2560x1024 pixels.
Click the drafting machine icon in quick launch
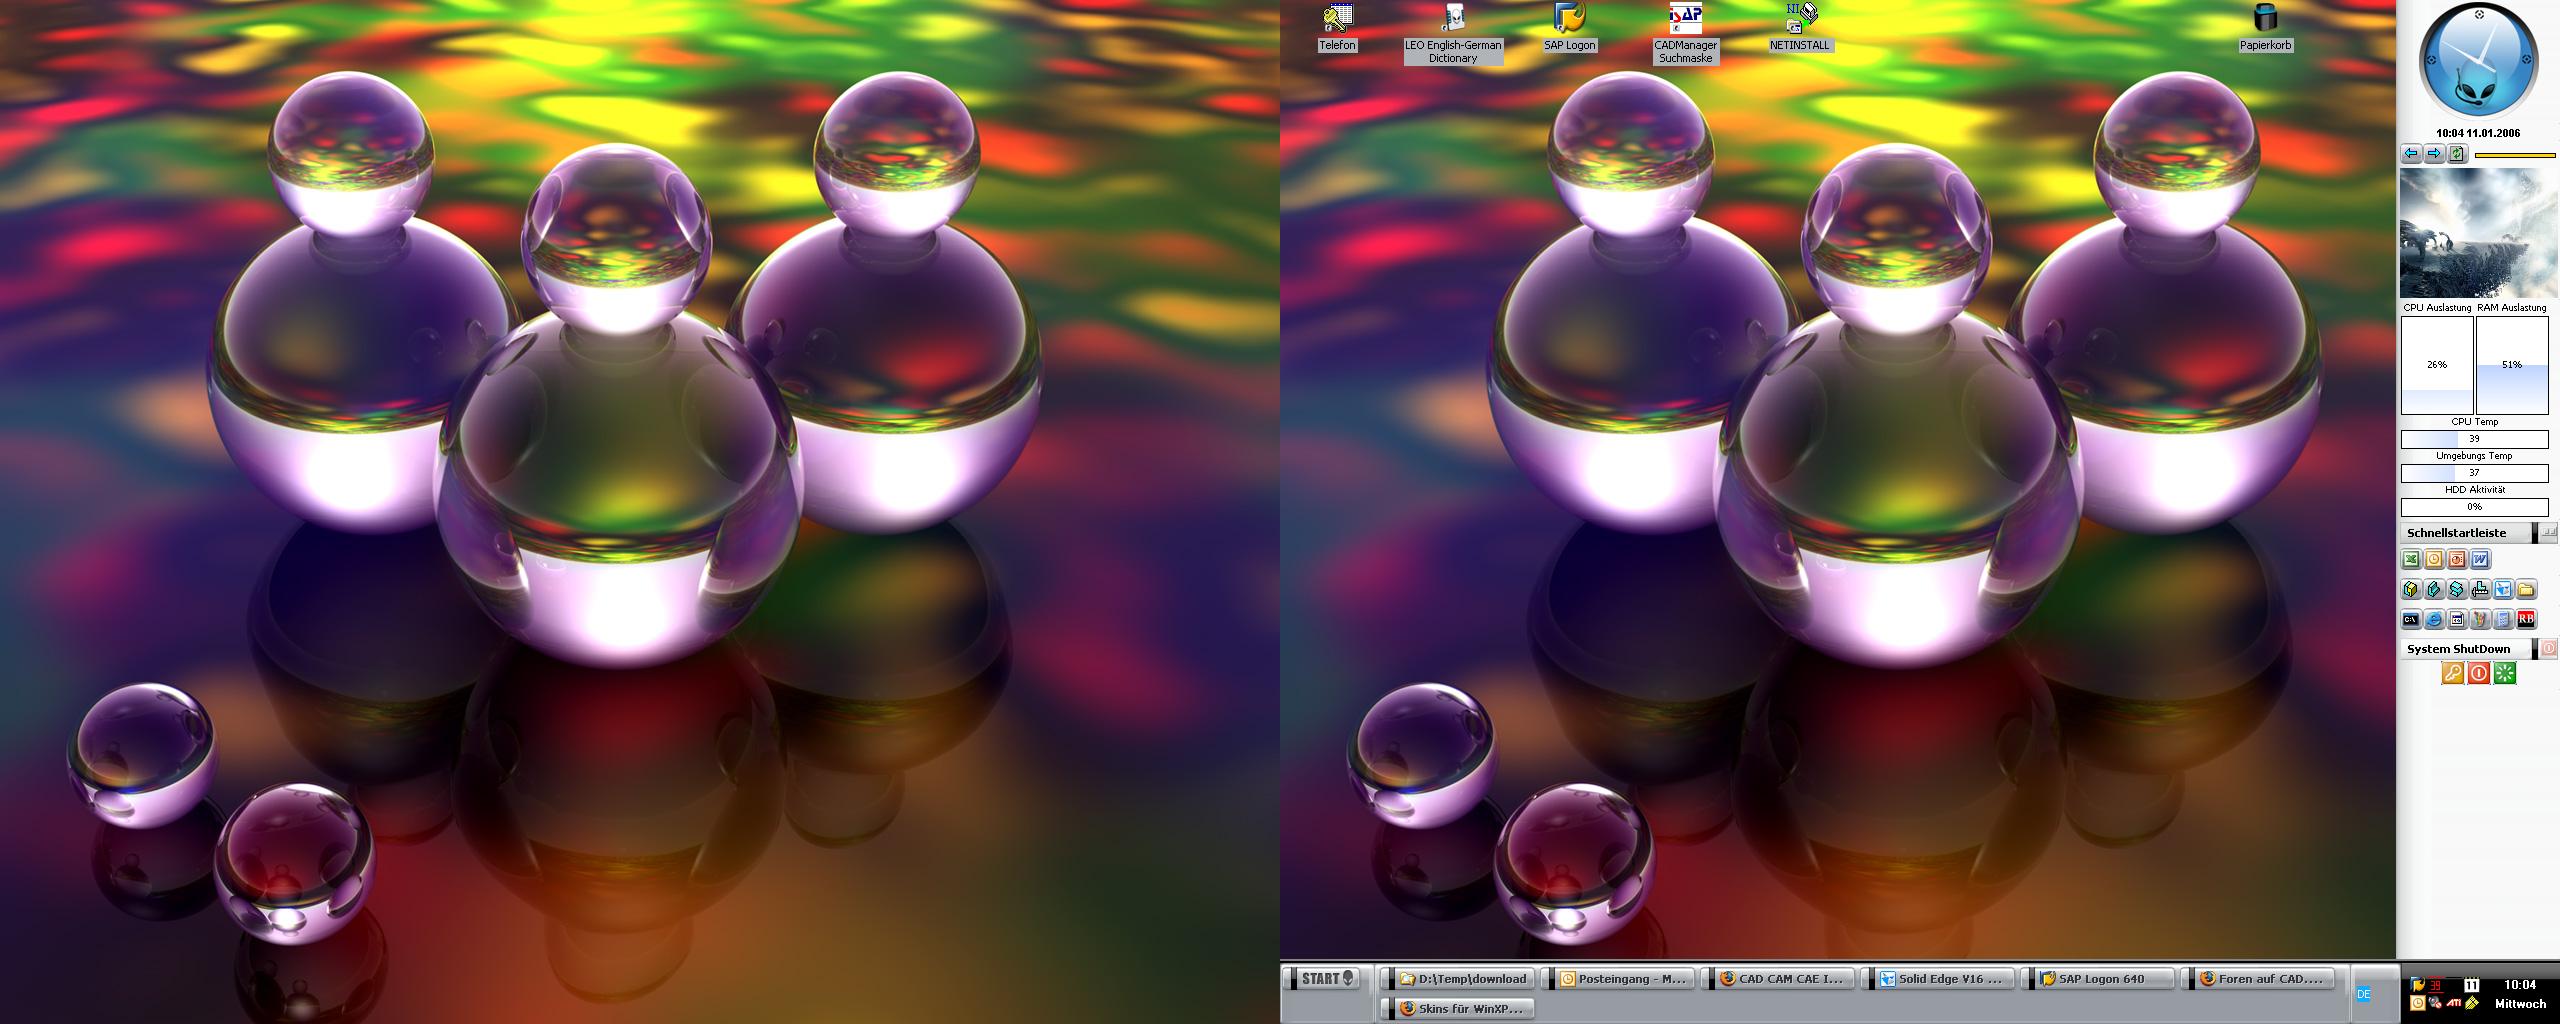(2480, 589)
